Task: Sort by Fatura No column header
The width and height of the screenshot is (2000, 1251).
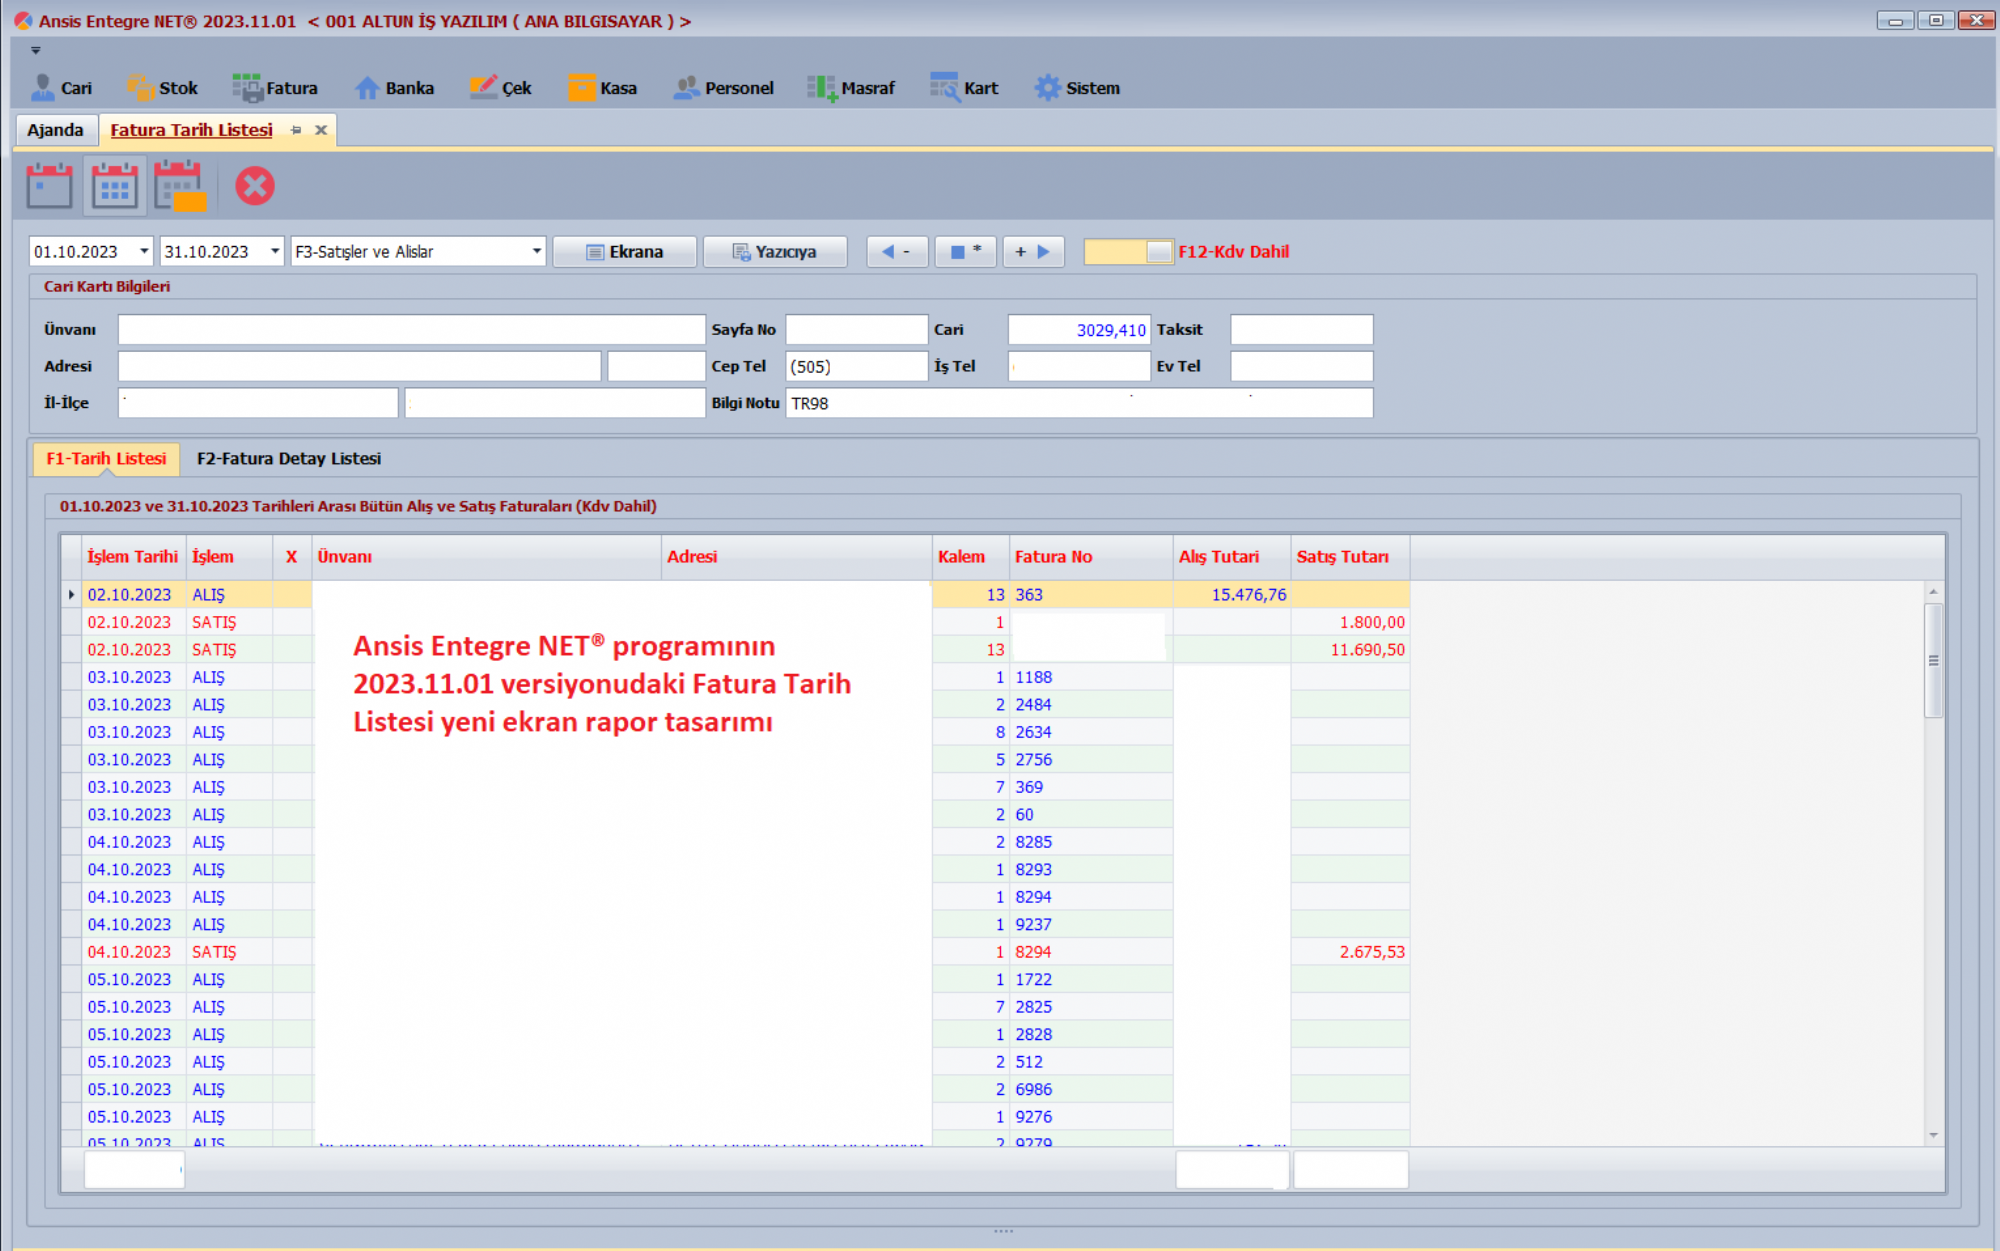Action: [1090, 557]
